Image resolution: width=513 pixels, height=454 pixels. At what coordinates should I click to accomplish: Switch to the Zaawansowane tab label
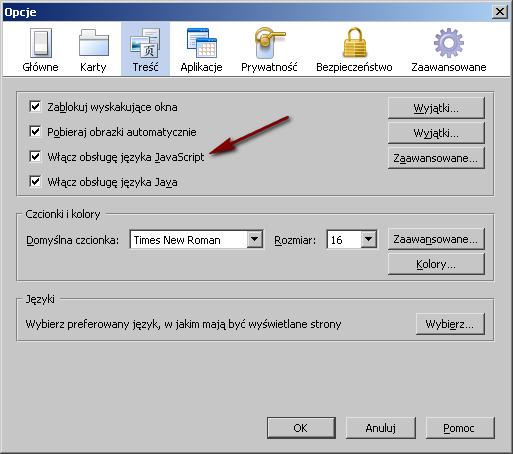(449, 67)
